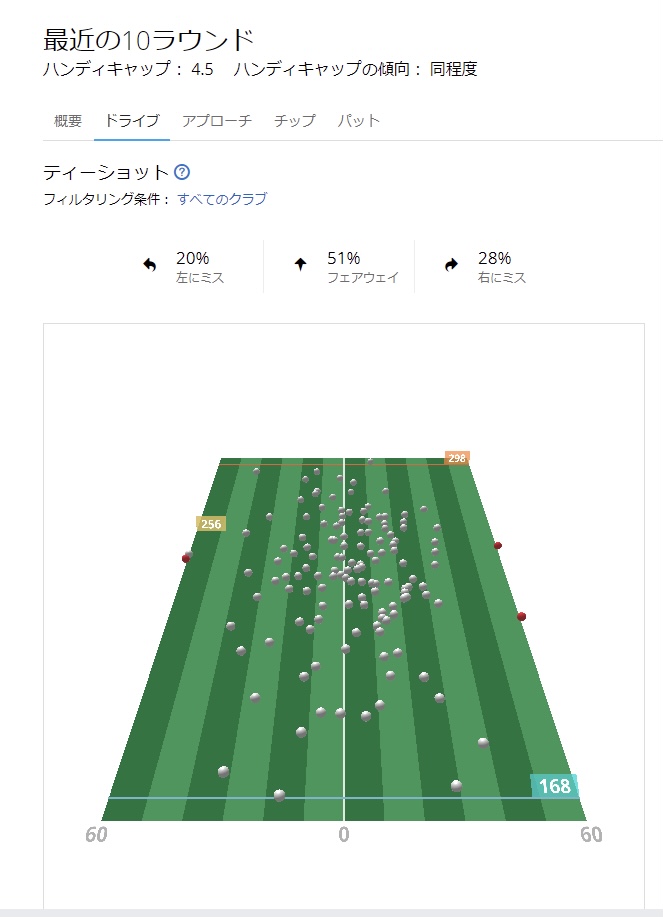The width and height of the screenshot is (663, 917).
Task: Go to the チップ tab
Action: (x=295, y=121)
